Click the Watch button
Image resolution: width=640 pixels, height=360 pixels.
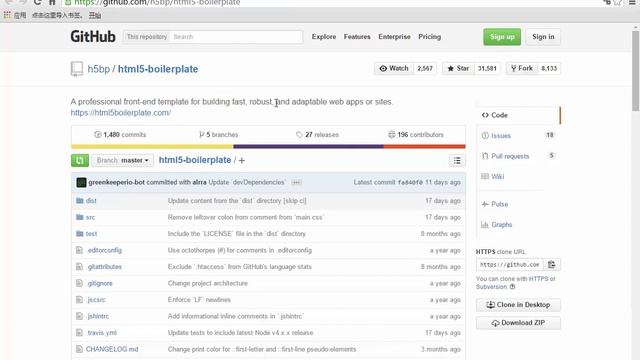tap(394, 68)
